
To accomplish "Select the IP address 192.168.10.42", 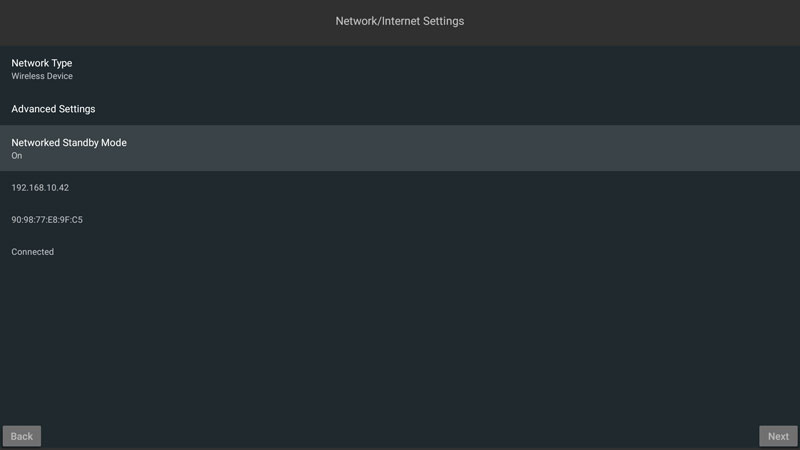I will (x=40, y=188).
